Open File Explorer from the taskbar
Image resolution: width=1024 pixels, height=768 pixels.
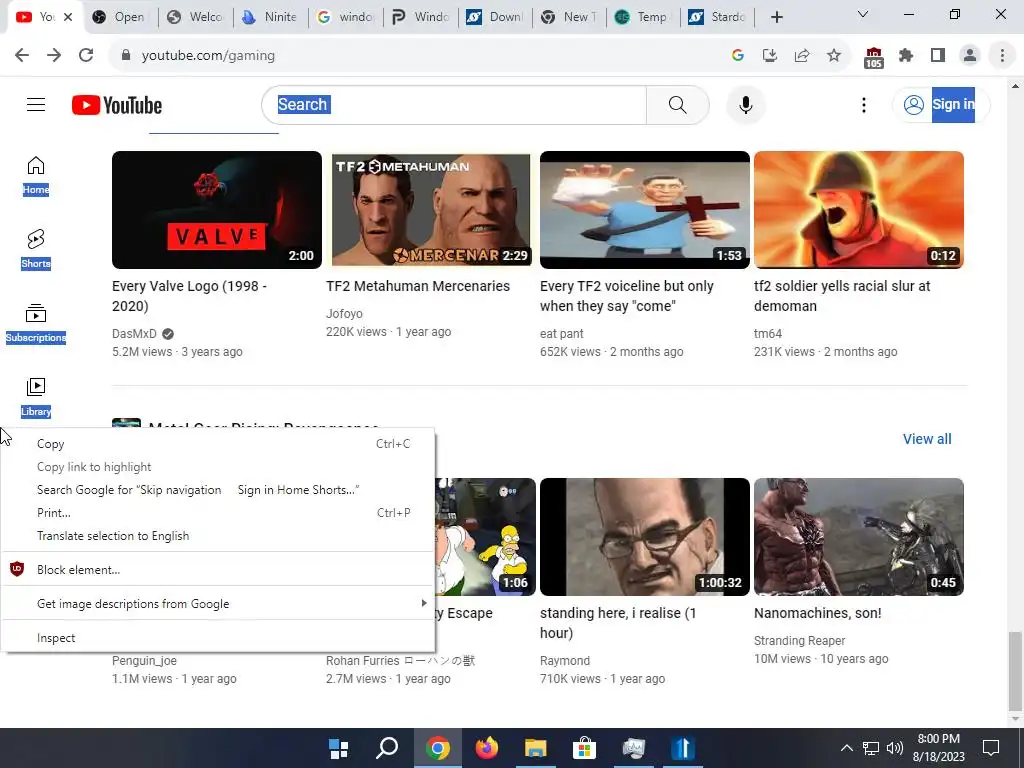536,748
